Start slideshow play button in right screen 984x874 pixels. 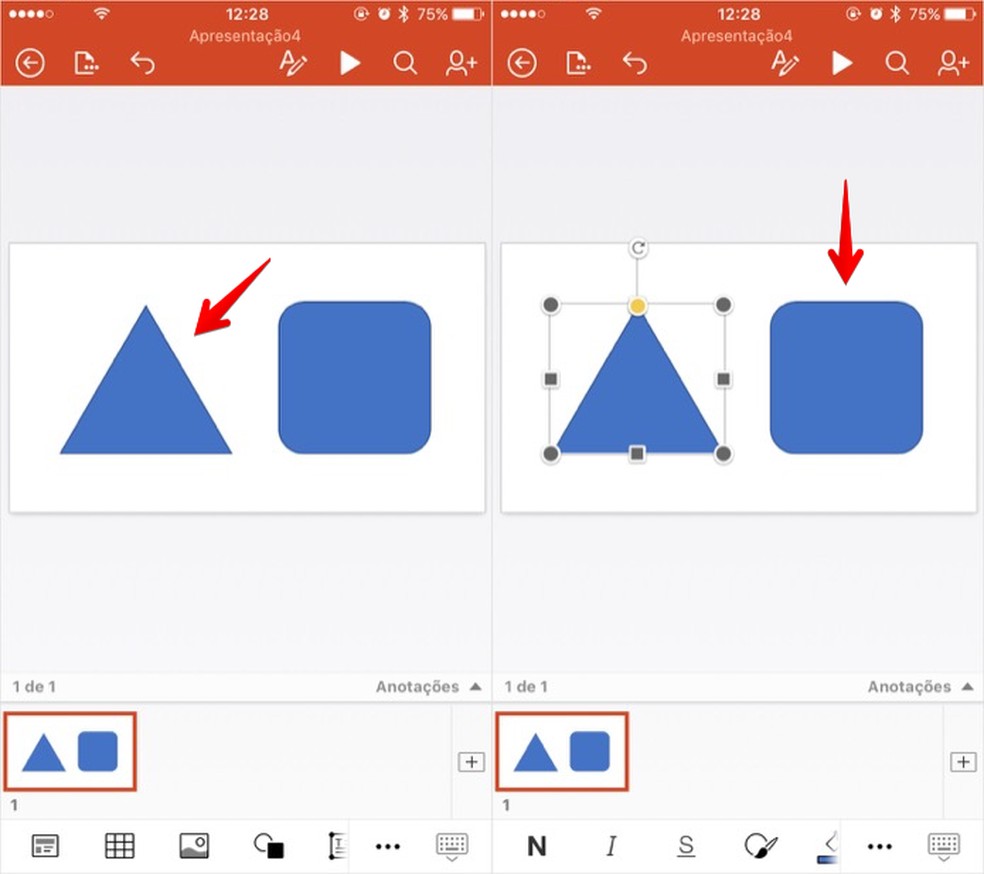click(x=842, y=63)
